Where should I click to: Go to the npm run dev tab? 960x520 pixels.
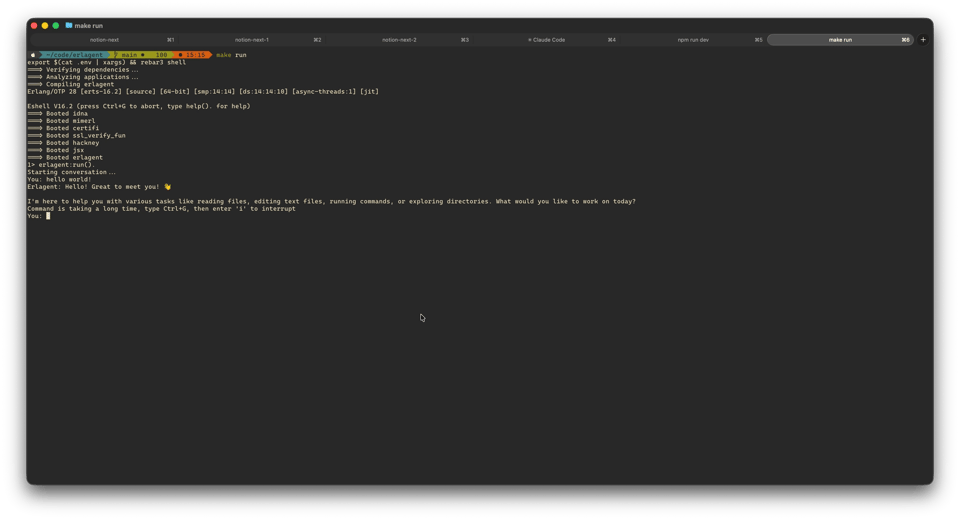coord(693,40)
